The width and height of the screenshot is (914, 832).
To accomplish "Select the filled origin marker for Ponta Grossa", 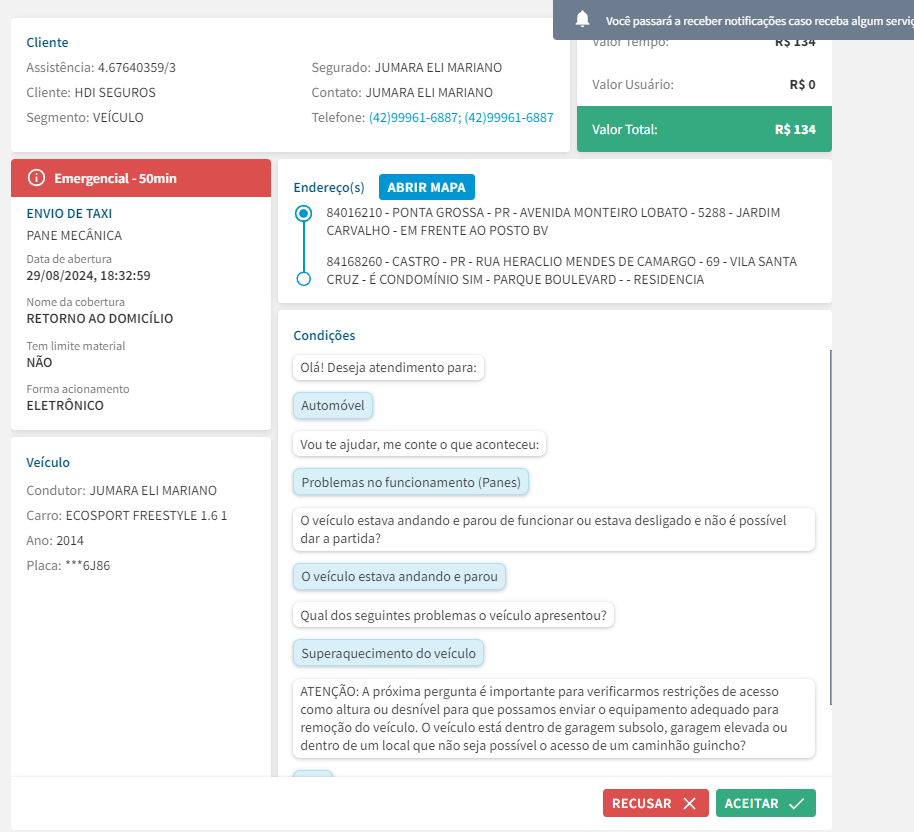I will (304, 213).
